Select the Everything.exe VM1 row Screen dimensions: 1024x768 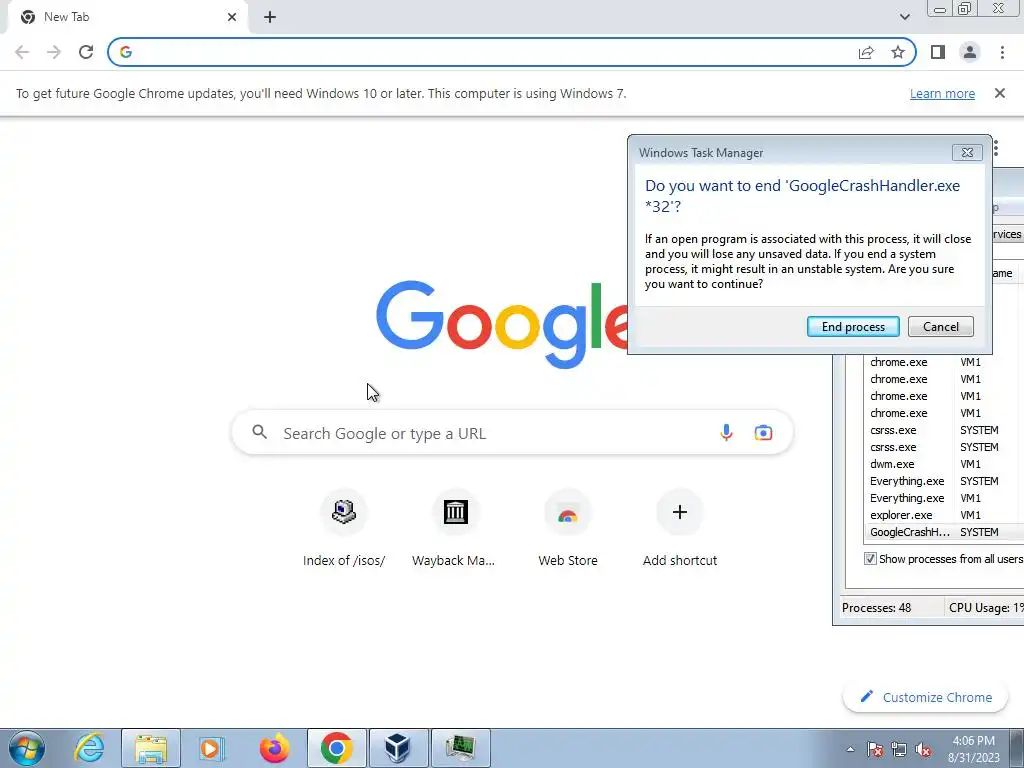[944, 498]
